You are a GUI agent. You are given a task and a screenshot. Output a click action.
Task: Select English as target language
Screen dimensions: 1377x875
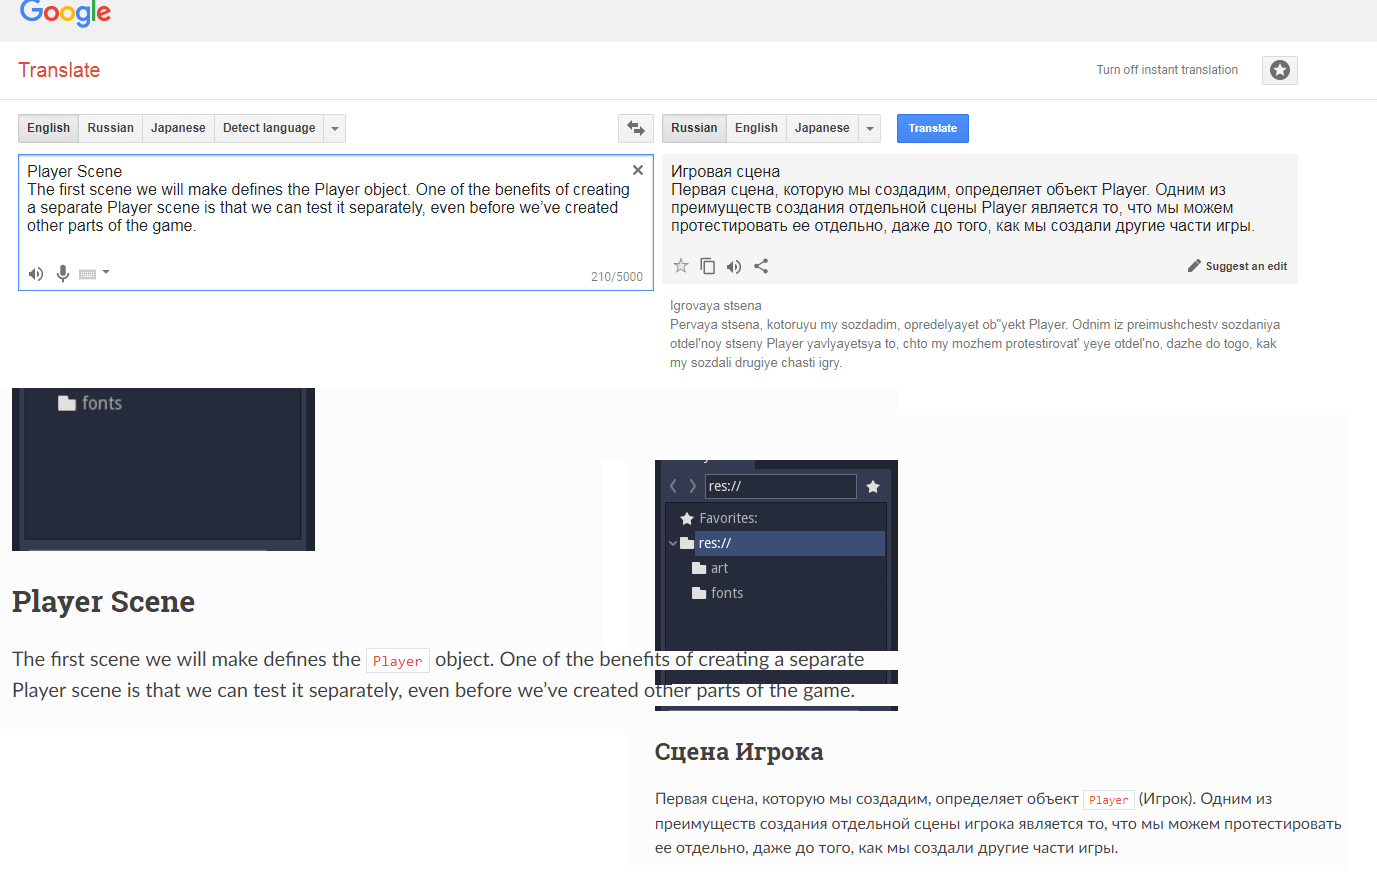point(756,128)
